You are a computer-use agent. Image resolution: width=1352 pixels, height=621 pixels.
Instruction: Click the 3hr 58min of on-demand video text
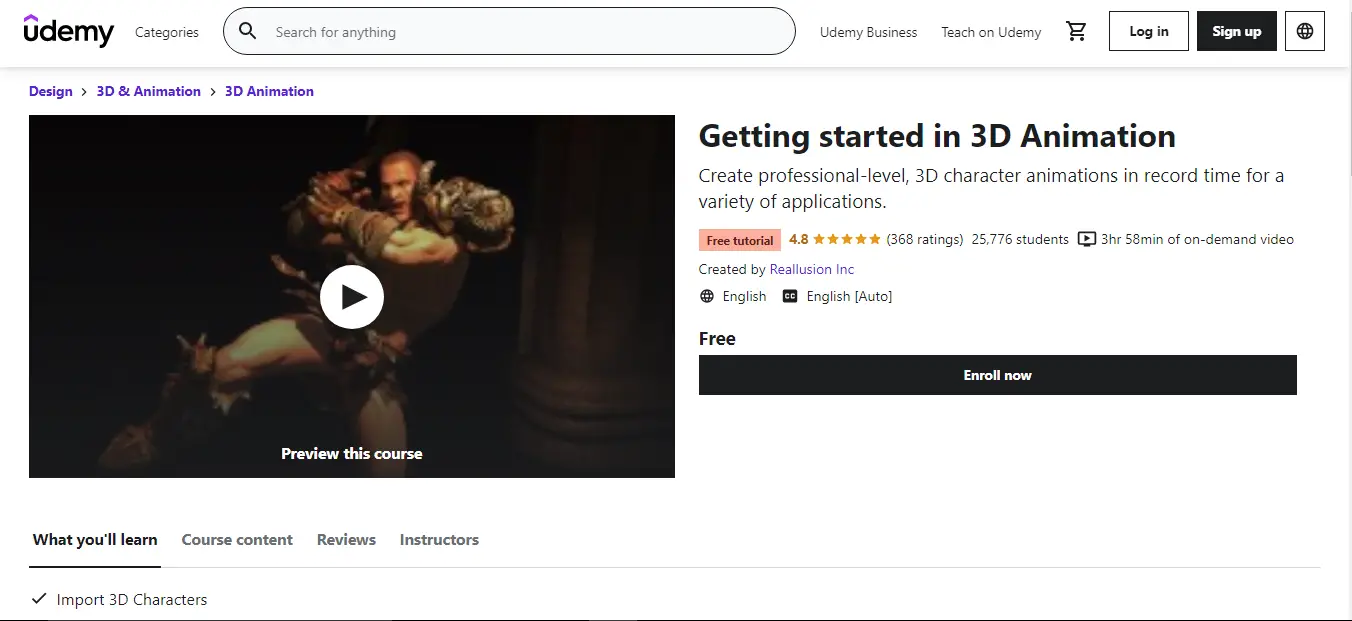coord(1197,240)
